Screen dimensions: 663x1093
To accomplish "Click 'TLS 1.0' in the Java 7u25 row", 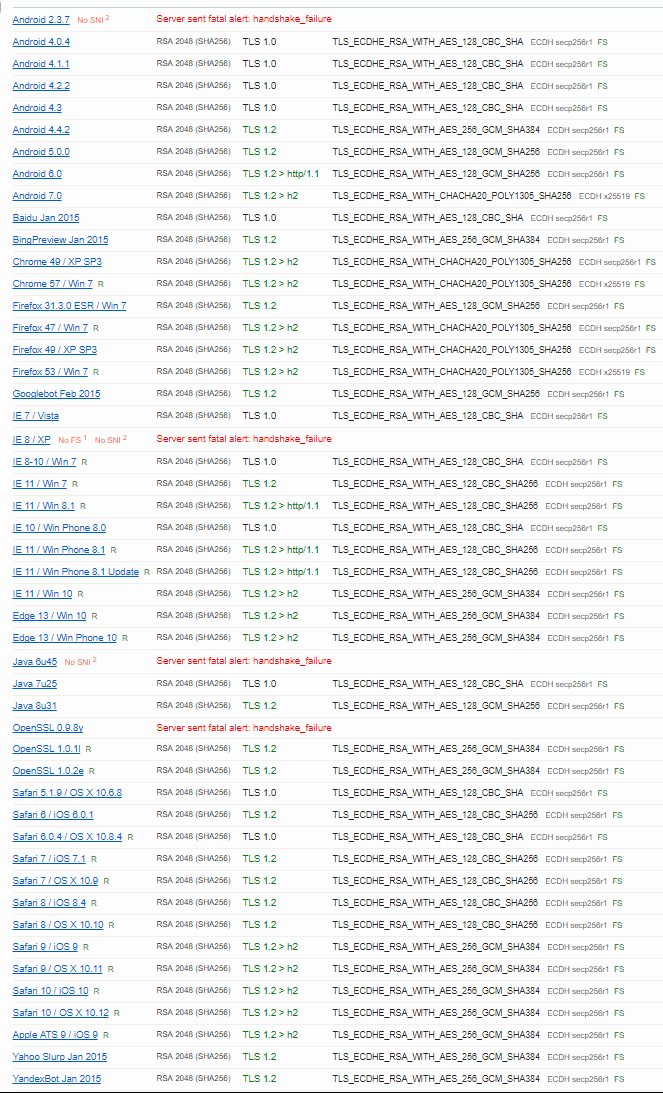I will click(x=259, y=683).
